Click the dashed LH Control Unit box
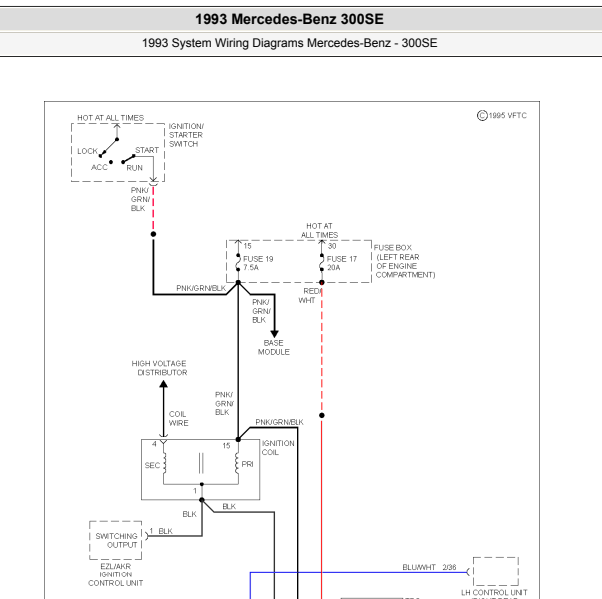 (496, 571)
